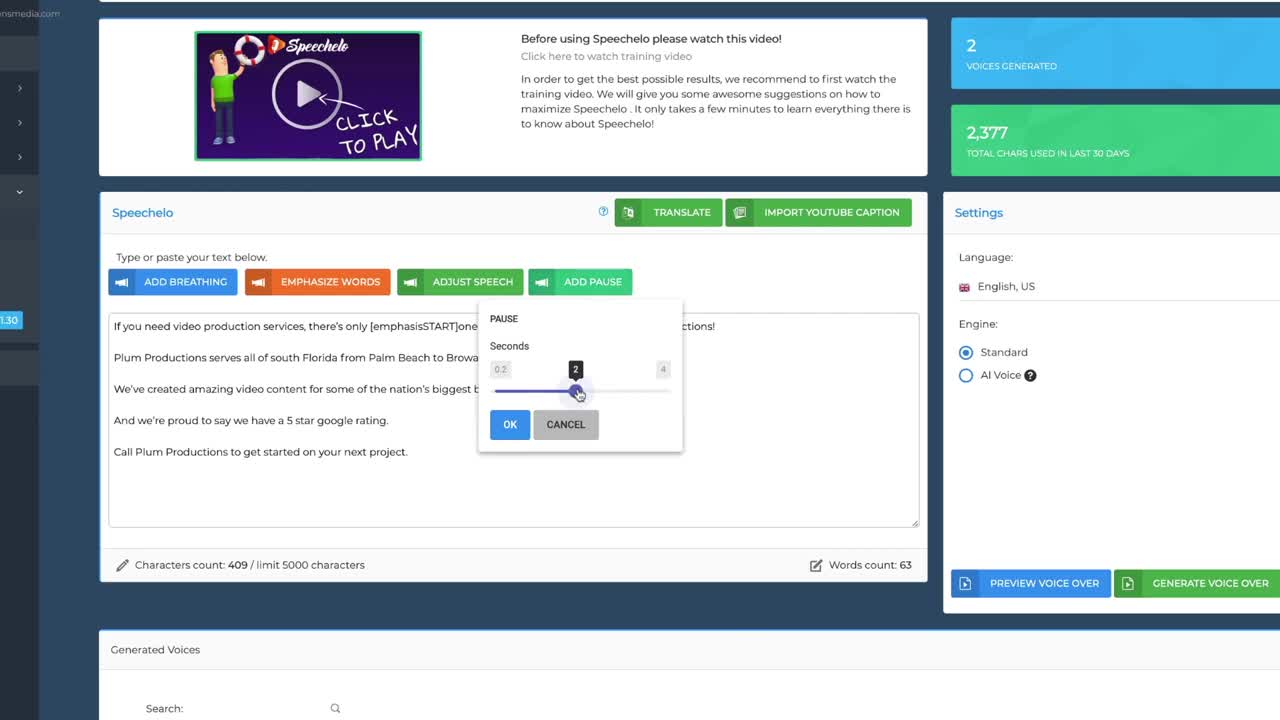Play the Speechelo training video thumbnail

[x=308, y=96]
